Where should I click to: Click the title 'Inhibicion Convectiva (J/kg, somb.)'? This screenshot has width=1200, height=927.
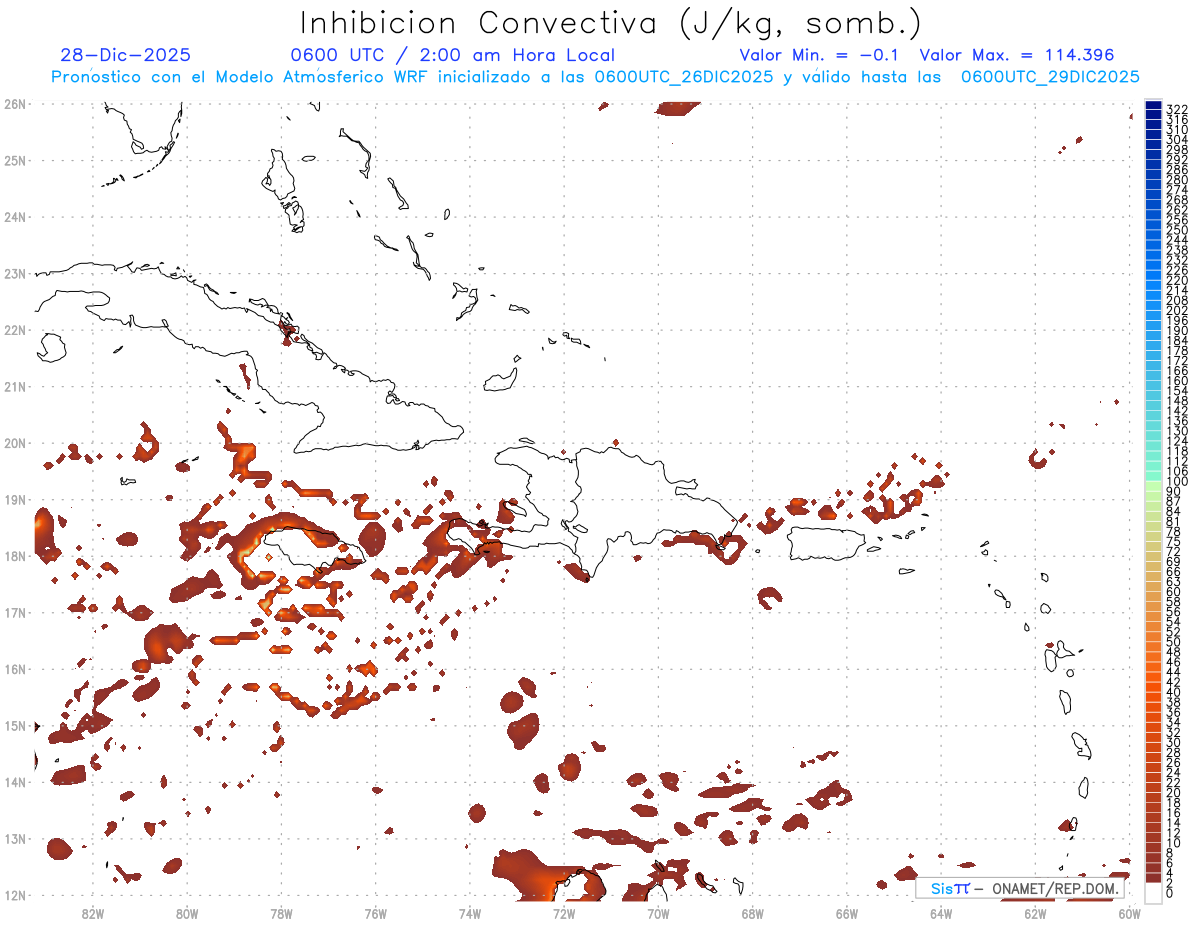(610, 24)
